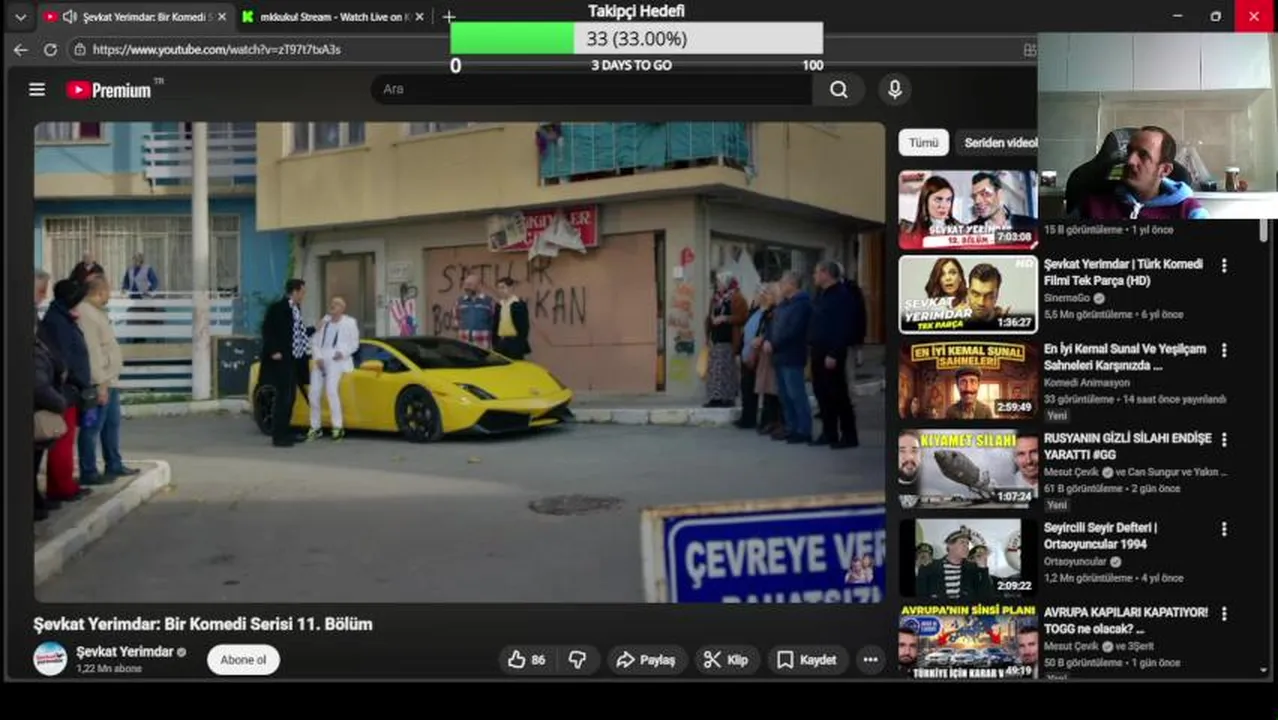Dislike the video with thumbs-down

578,660
